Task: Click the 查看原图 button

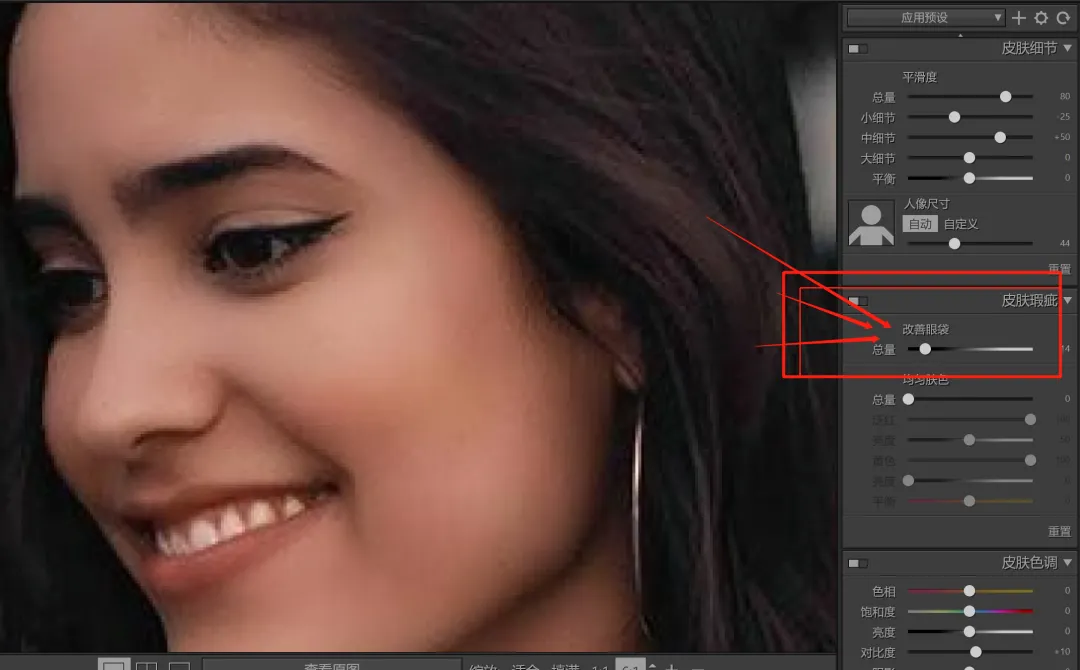Action: click(x=331, y=666)
